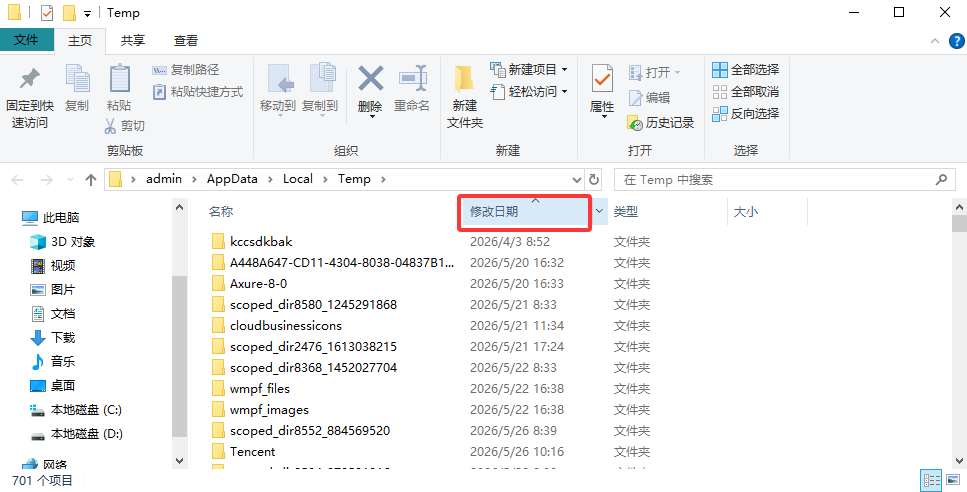Click 全部取消 select none

(x=746, y=91)
